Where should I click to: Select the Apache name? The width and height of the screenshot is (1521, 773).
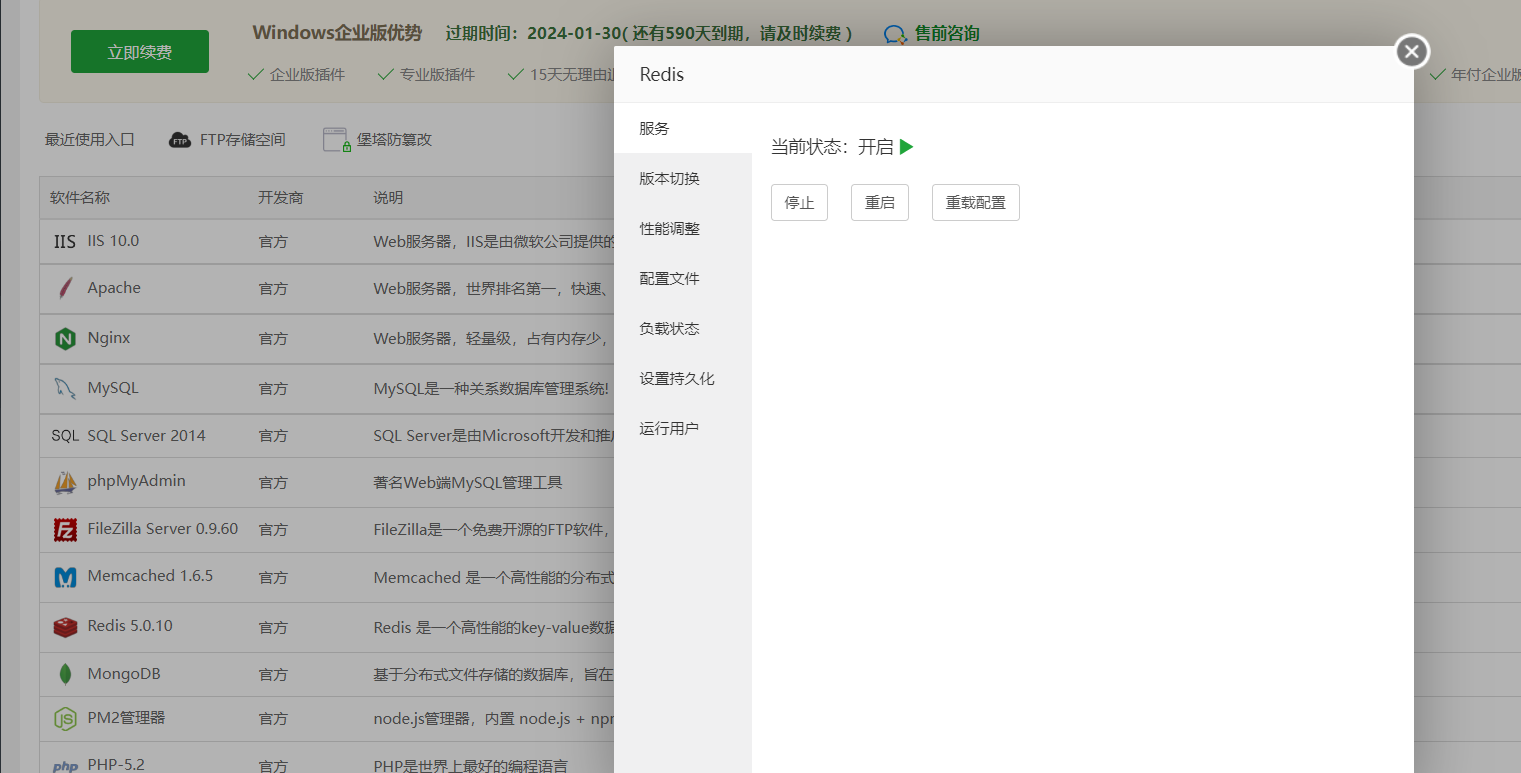coord(114,288)
